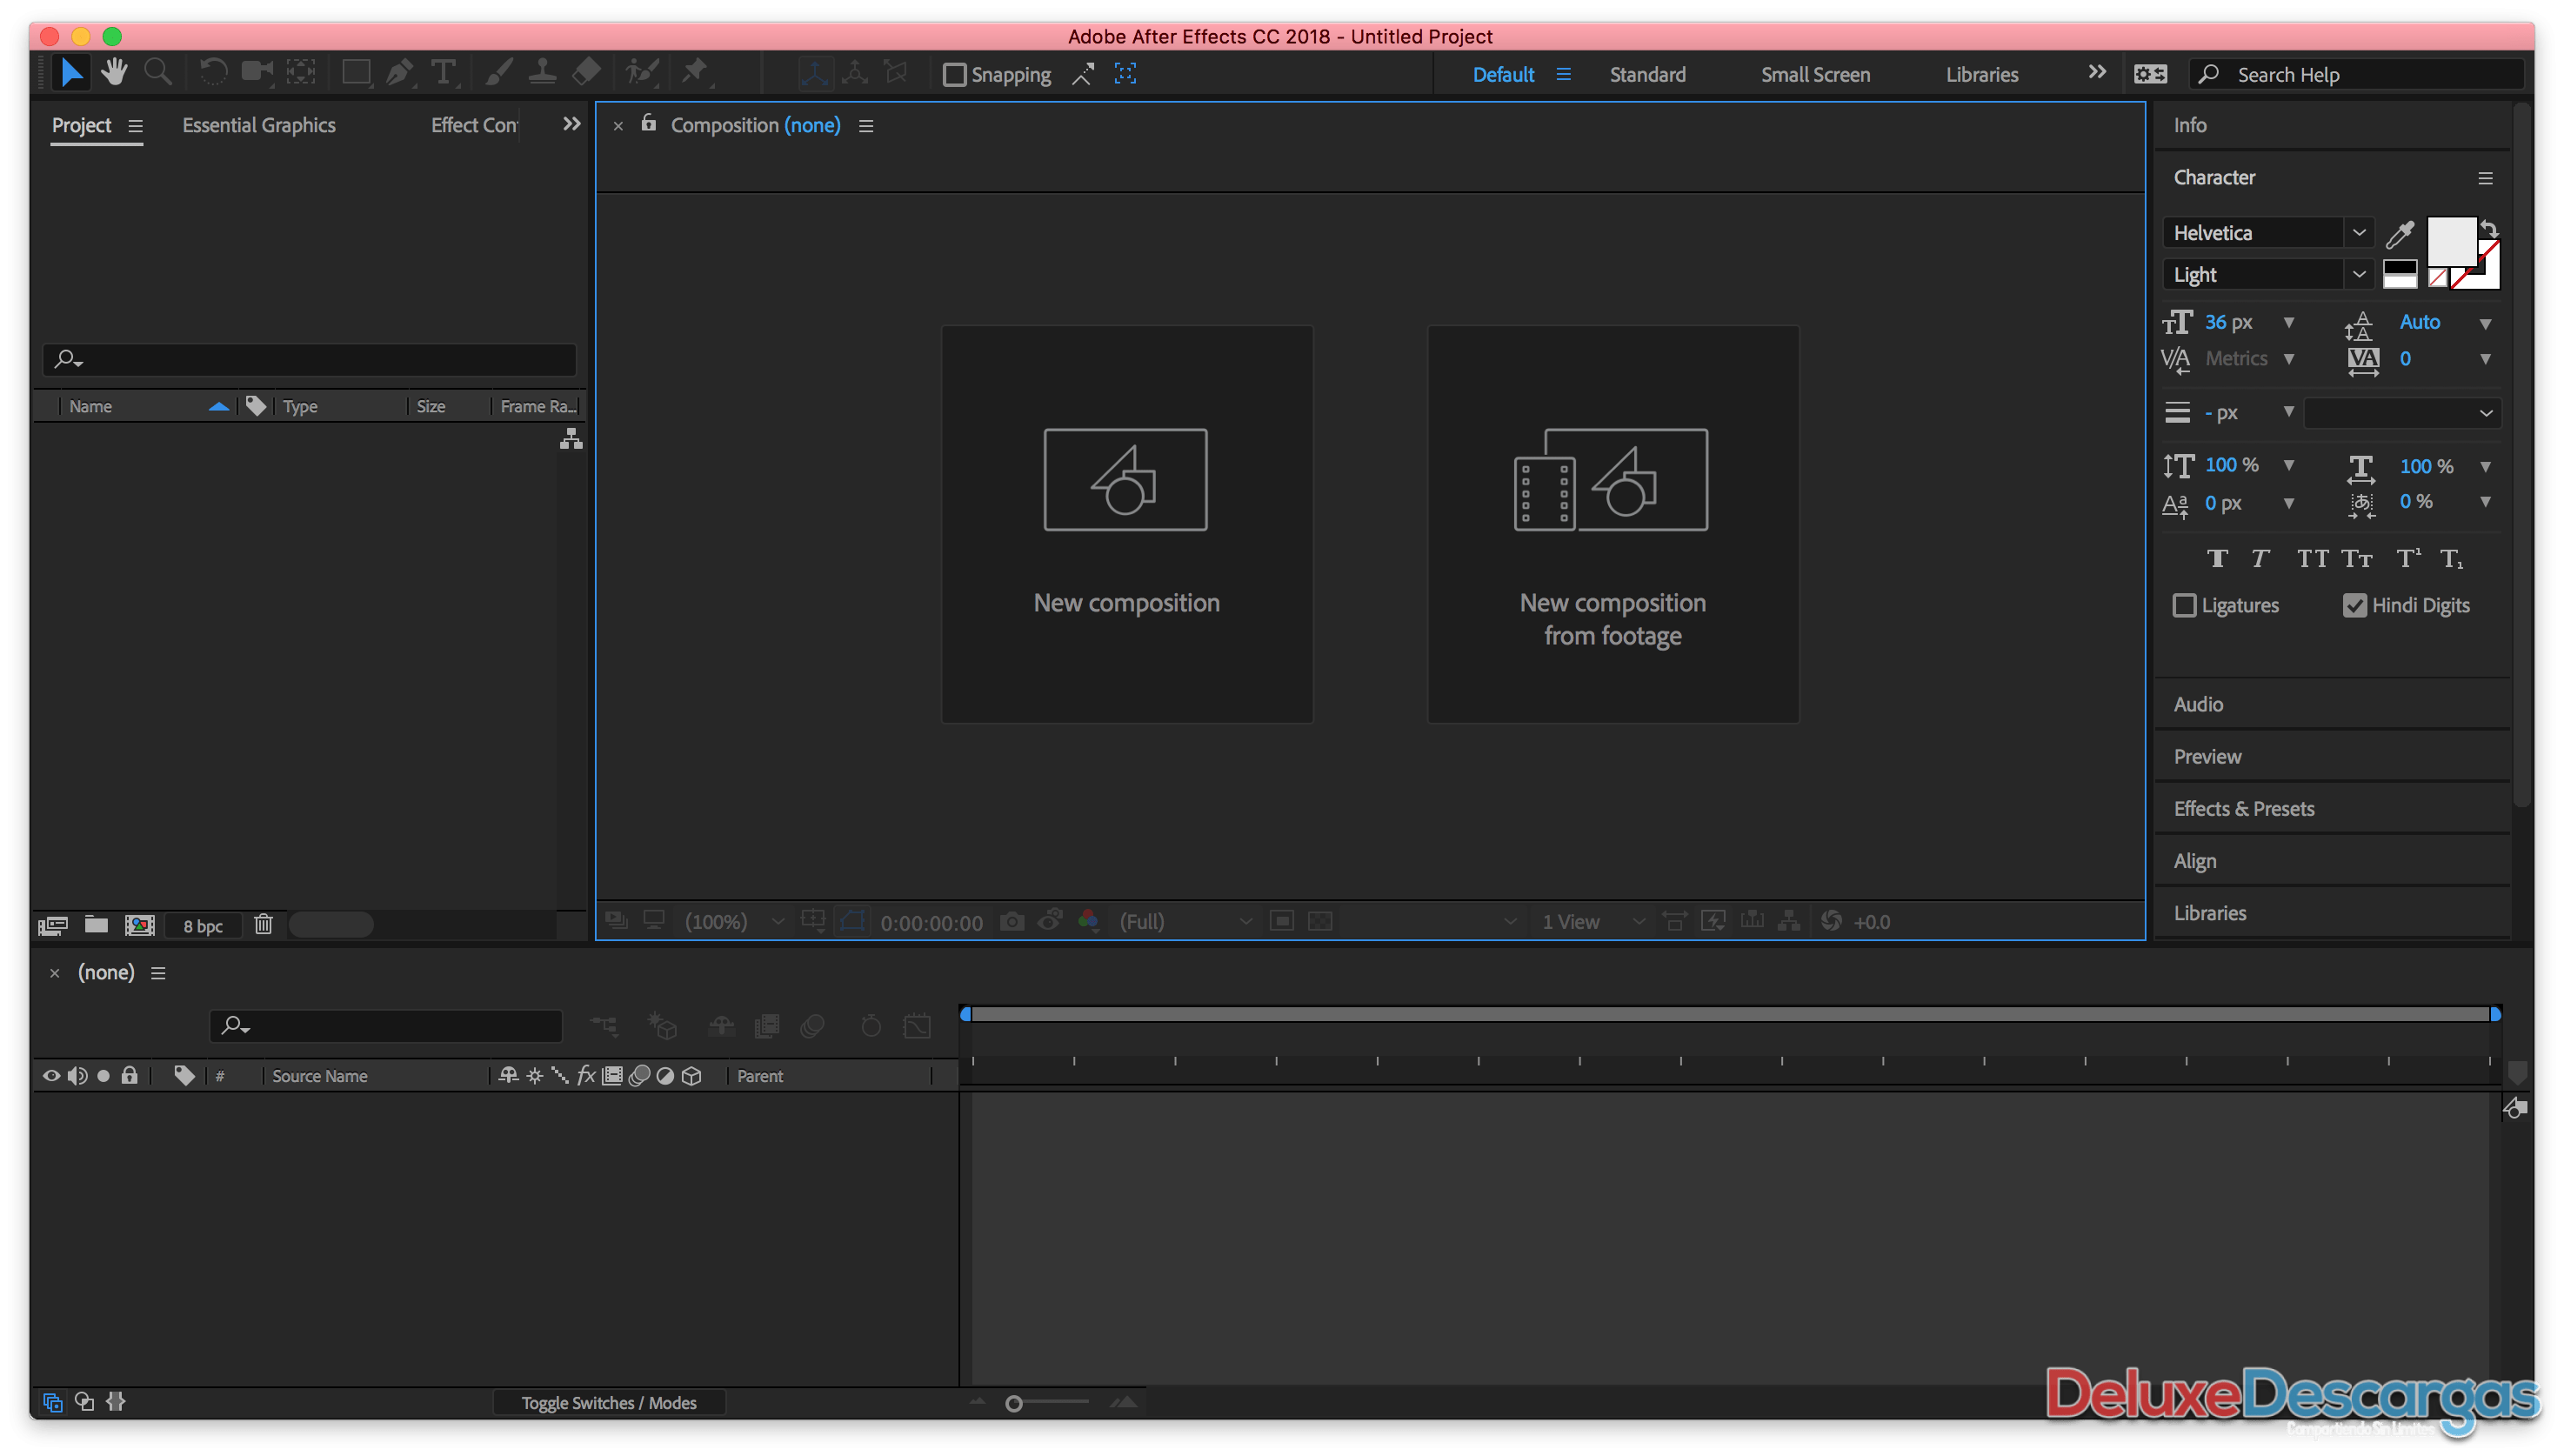Click the Project panel search field
This screenshot has width=2564, height=1456.
tap(309, 359)
